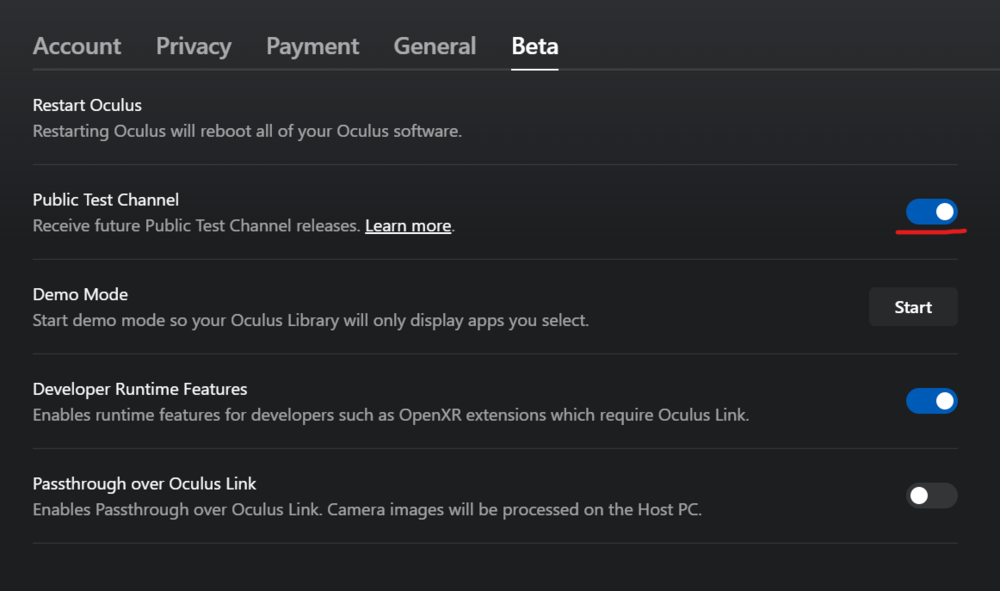Click the Public Test Channel heading
Screen dimensions: 1000x591
pos(106,200)
